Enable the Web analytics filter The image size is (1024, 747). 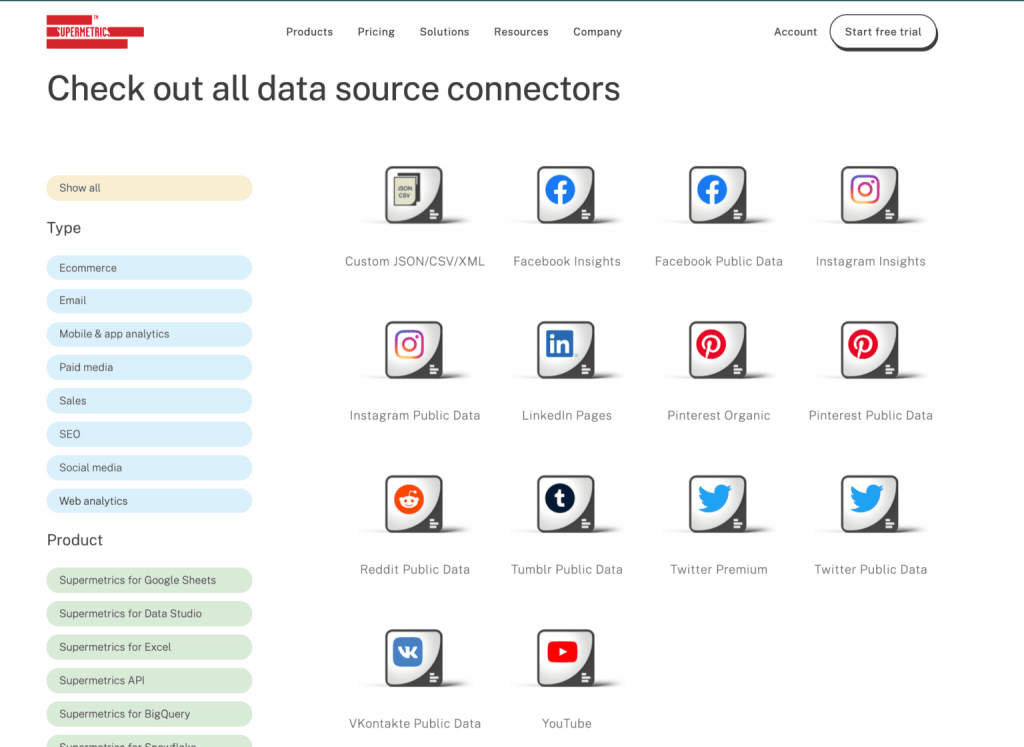(x=150, y=501)
